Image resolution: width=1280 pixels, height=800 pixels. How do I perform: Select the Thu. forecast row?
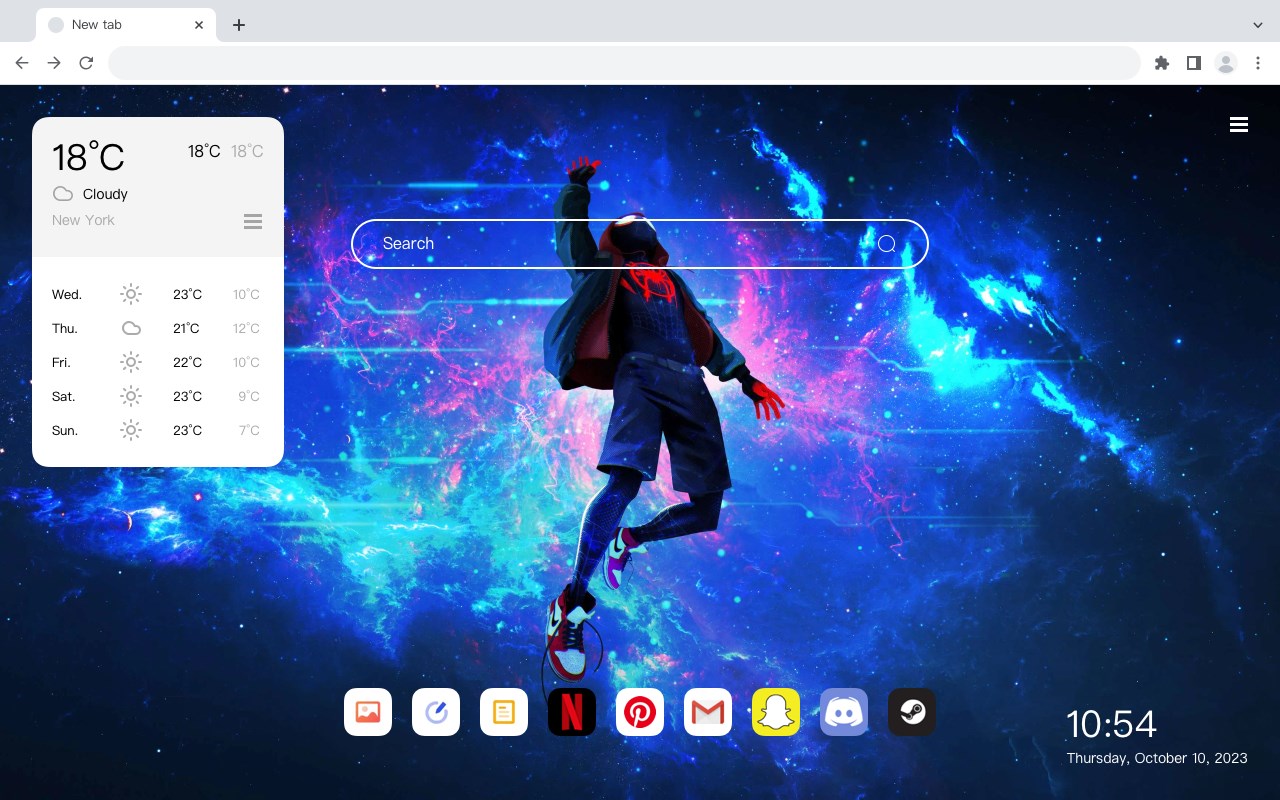point(158,328)
